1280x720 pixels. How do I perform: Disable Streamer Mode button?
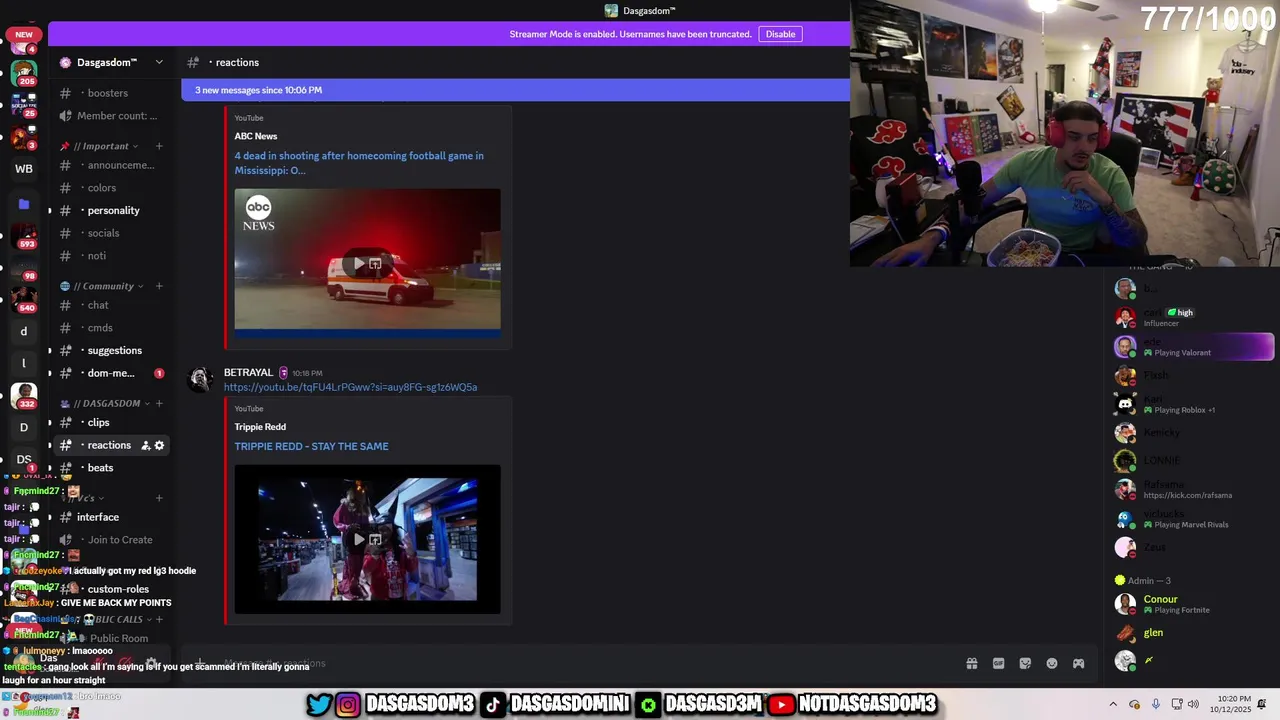[780, 34]
